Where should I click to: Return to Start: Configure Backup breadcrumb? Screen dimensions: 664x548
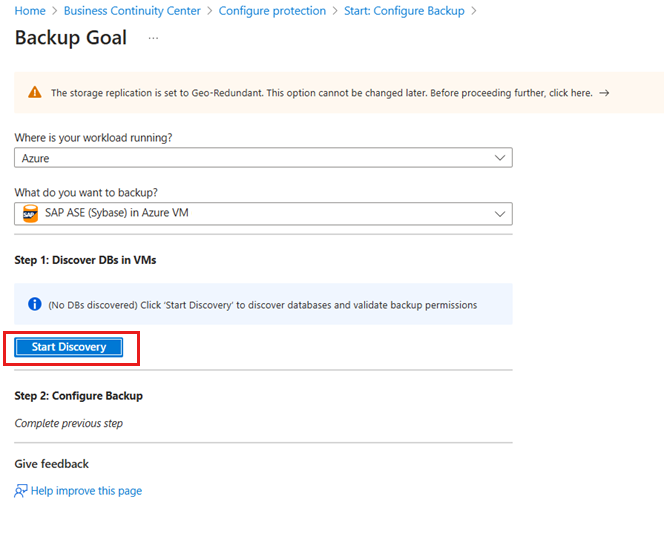(404, 11)
